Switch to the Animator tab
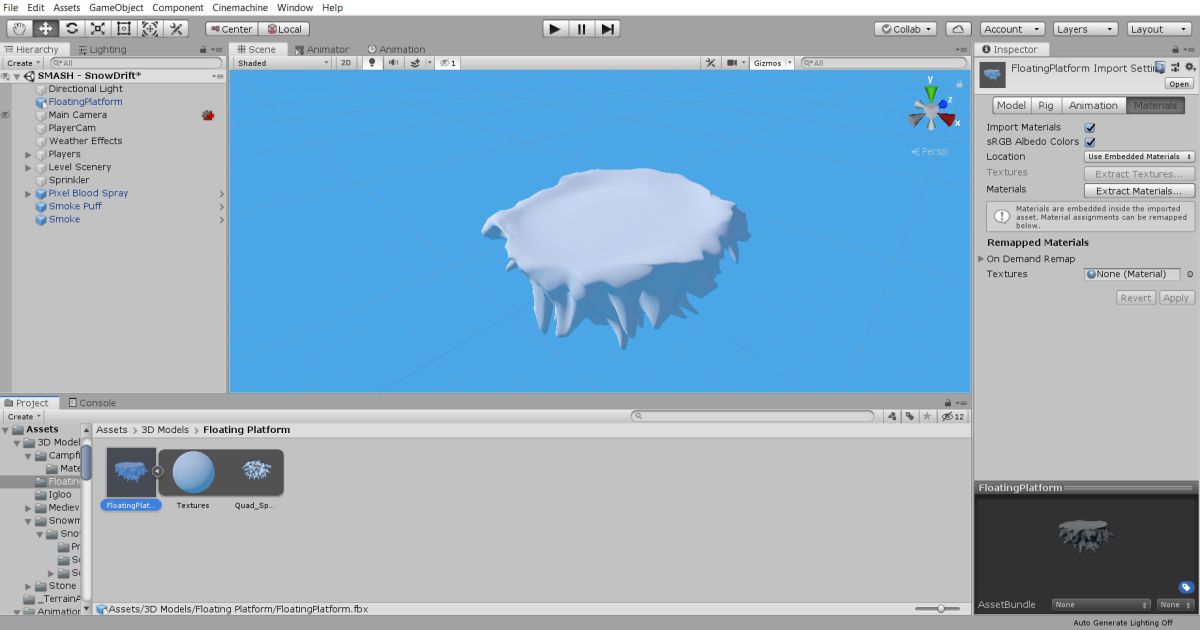This screenshot has width=1200, height=630. pyautogui.click(x=322, y=49)
